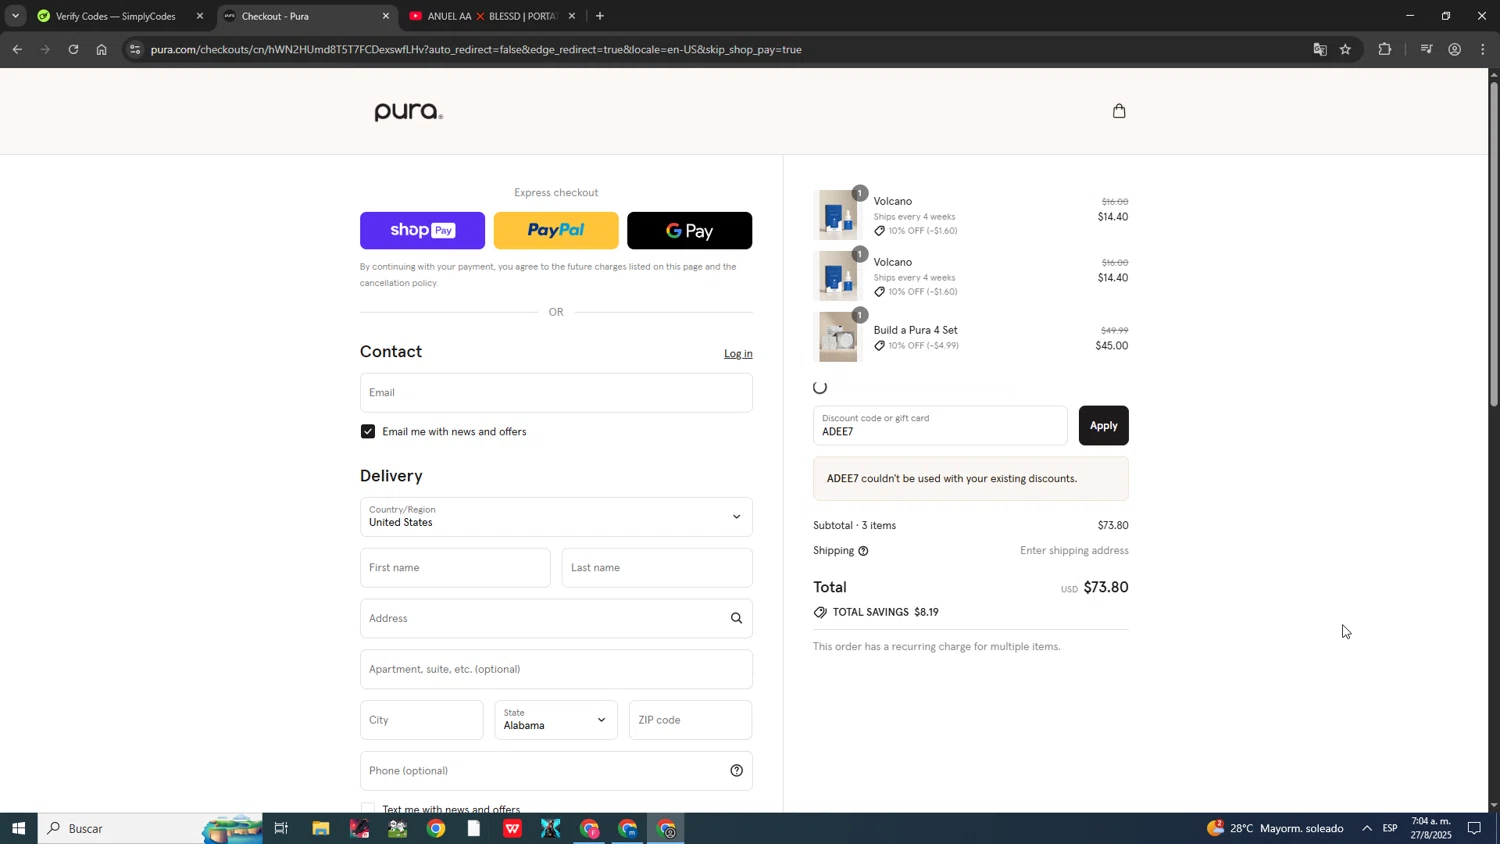Open a new browser tab
Image resolution: width=1500 pixels, height=844 pixels.
coord(600,16)
